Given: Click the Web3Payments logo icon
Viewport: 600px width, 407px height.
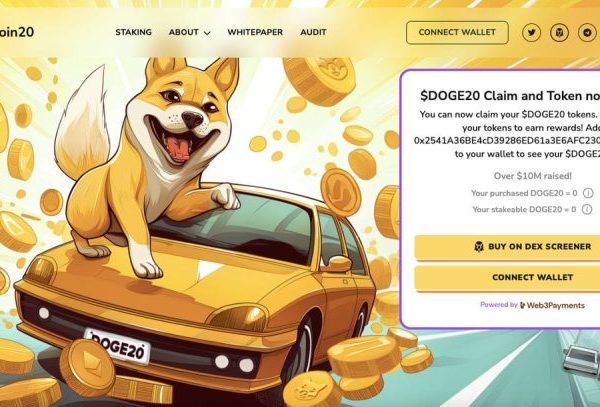Looking at the screenshot, I should point(522,305).
